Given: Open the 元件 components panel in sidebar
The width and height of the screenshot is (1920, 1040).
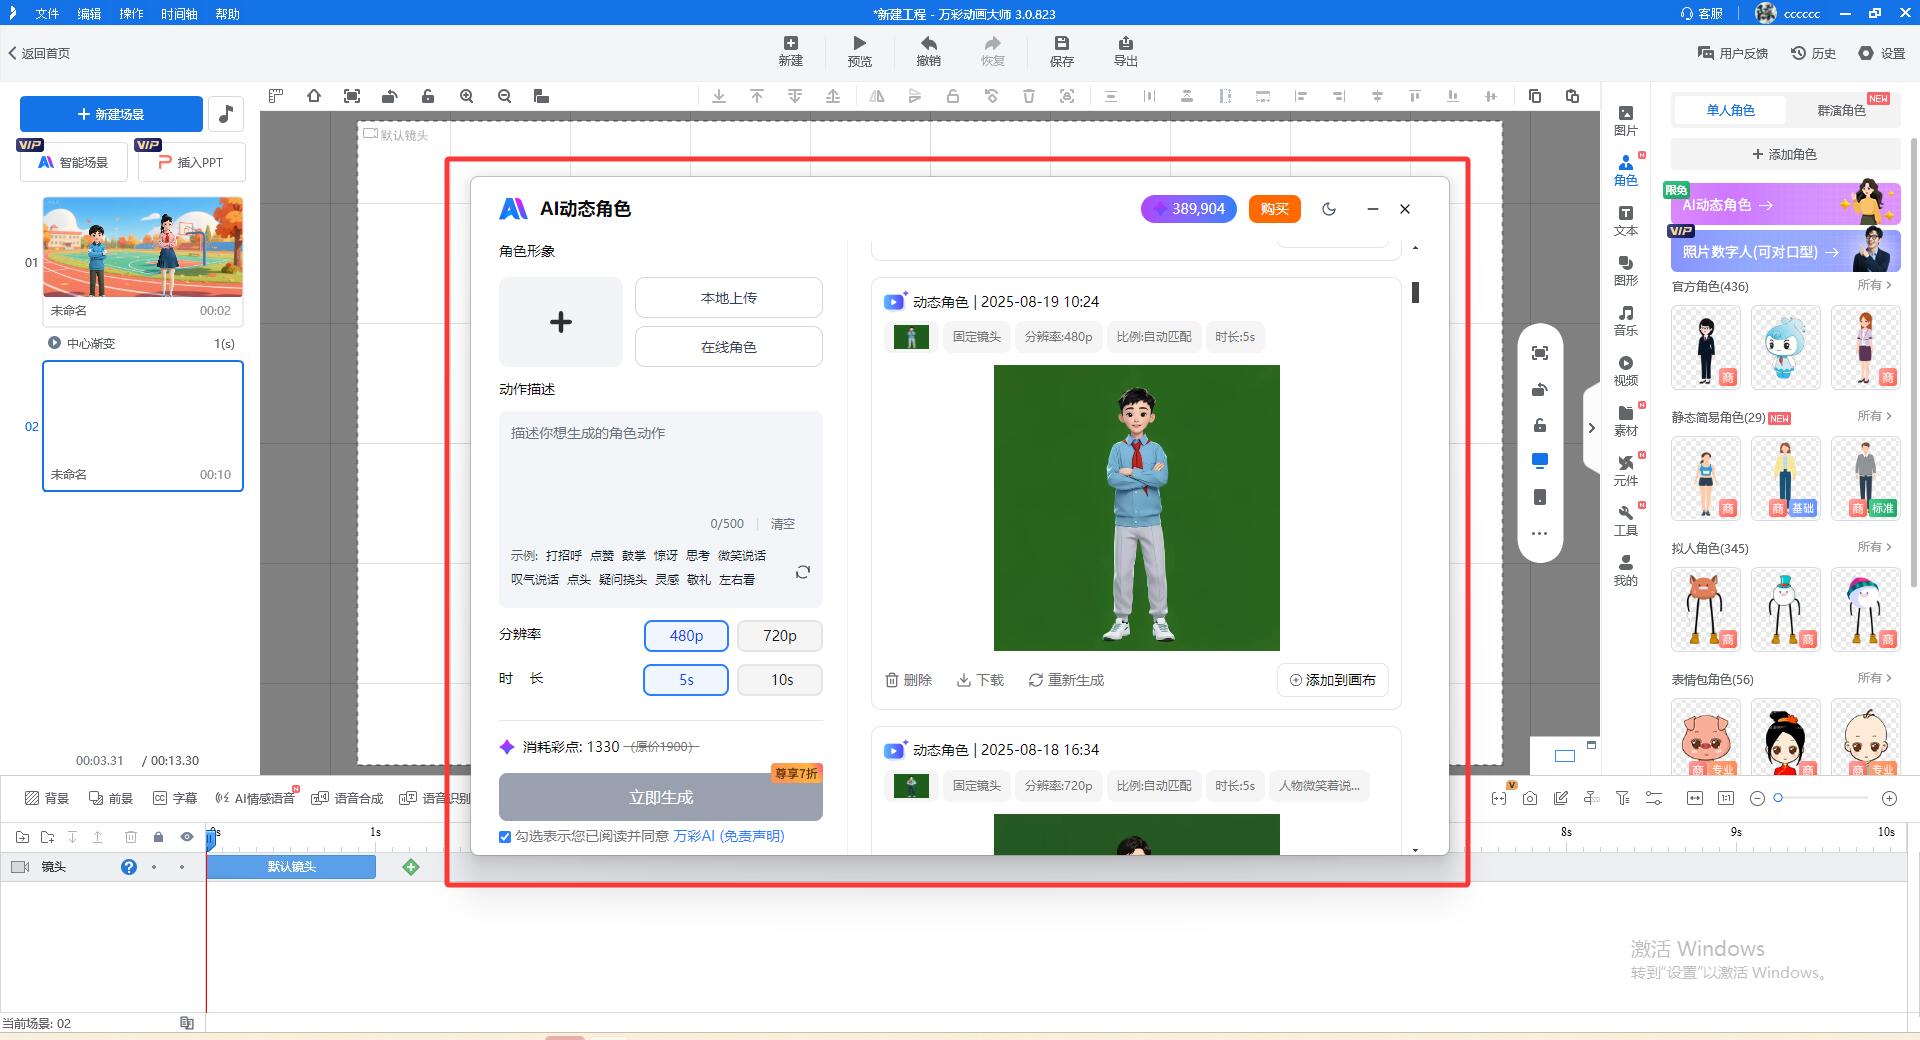Looking at the screenshot, I should (1625, 471).
